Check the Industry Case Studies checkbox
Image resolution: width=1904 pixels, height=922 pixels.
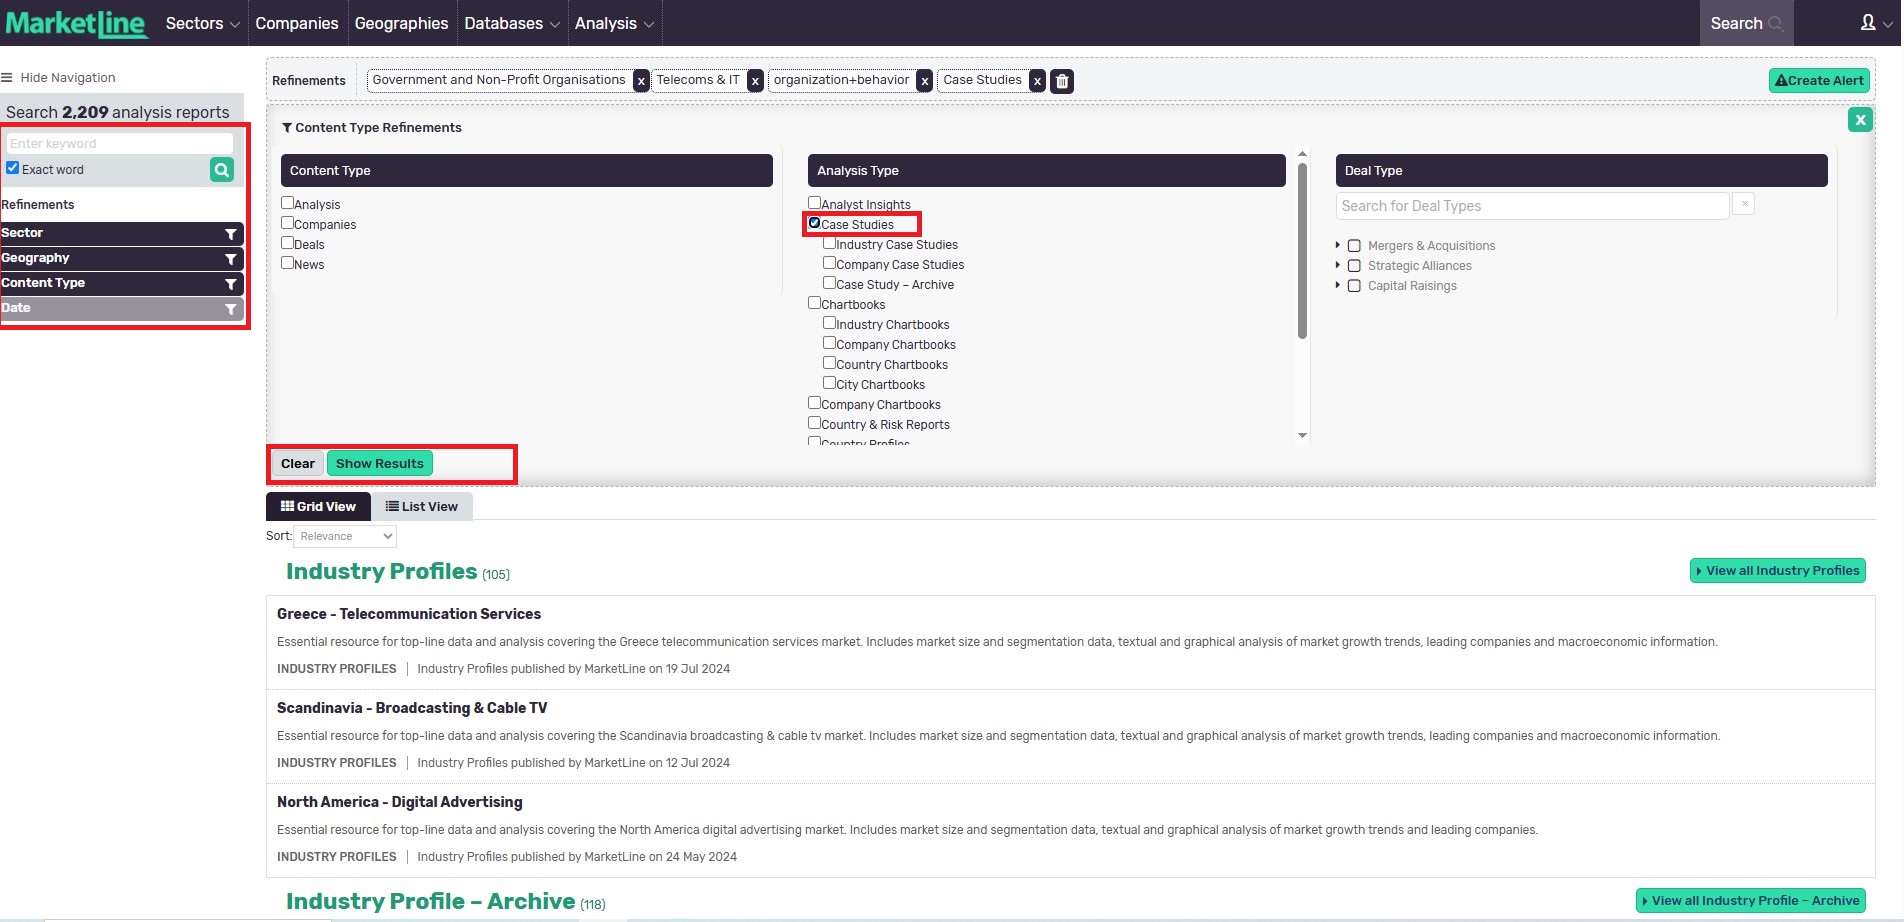[x=829, y=243]
